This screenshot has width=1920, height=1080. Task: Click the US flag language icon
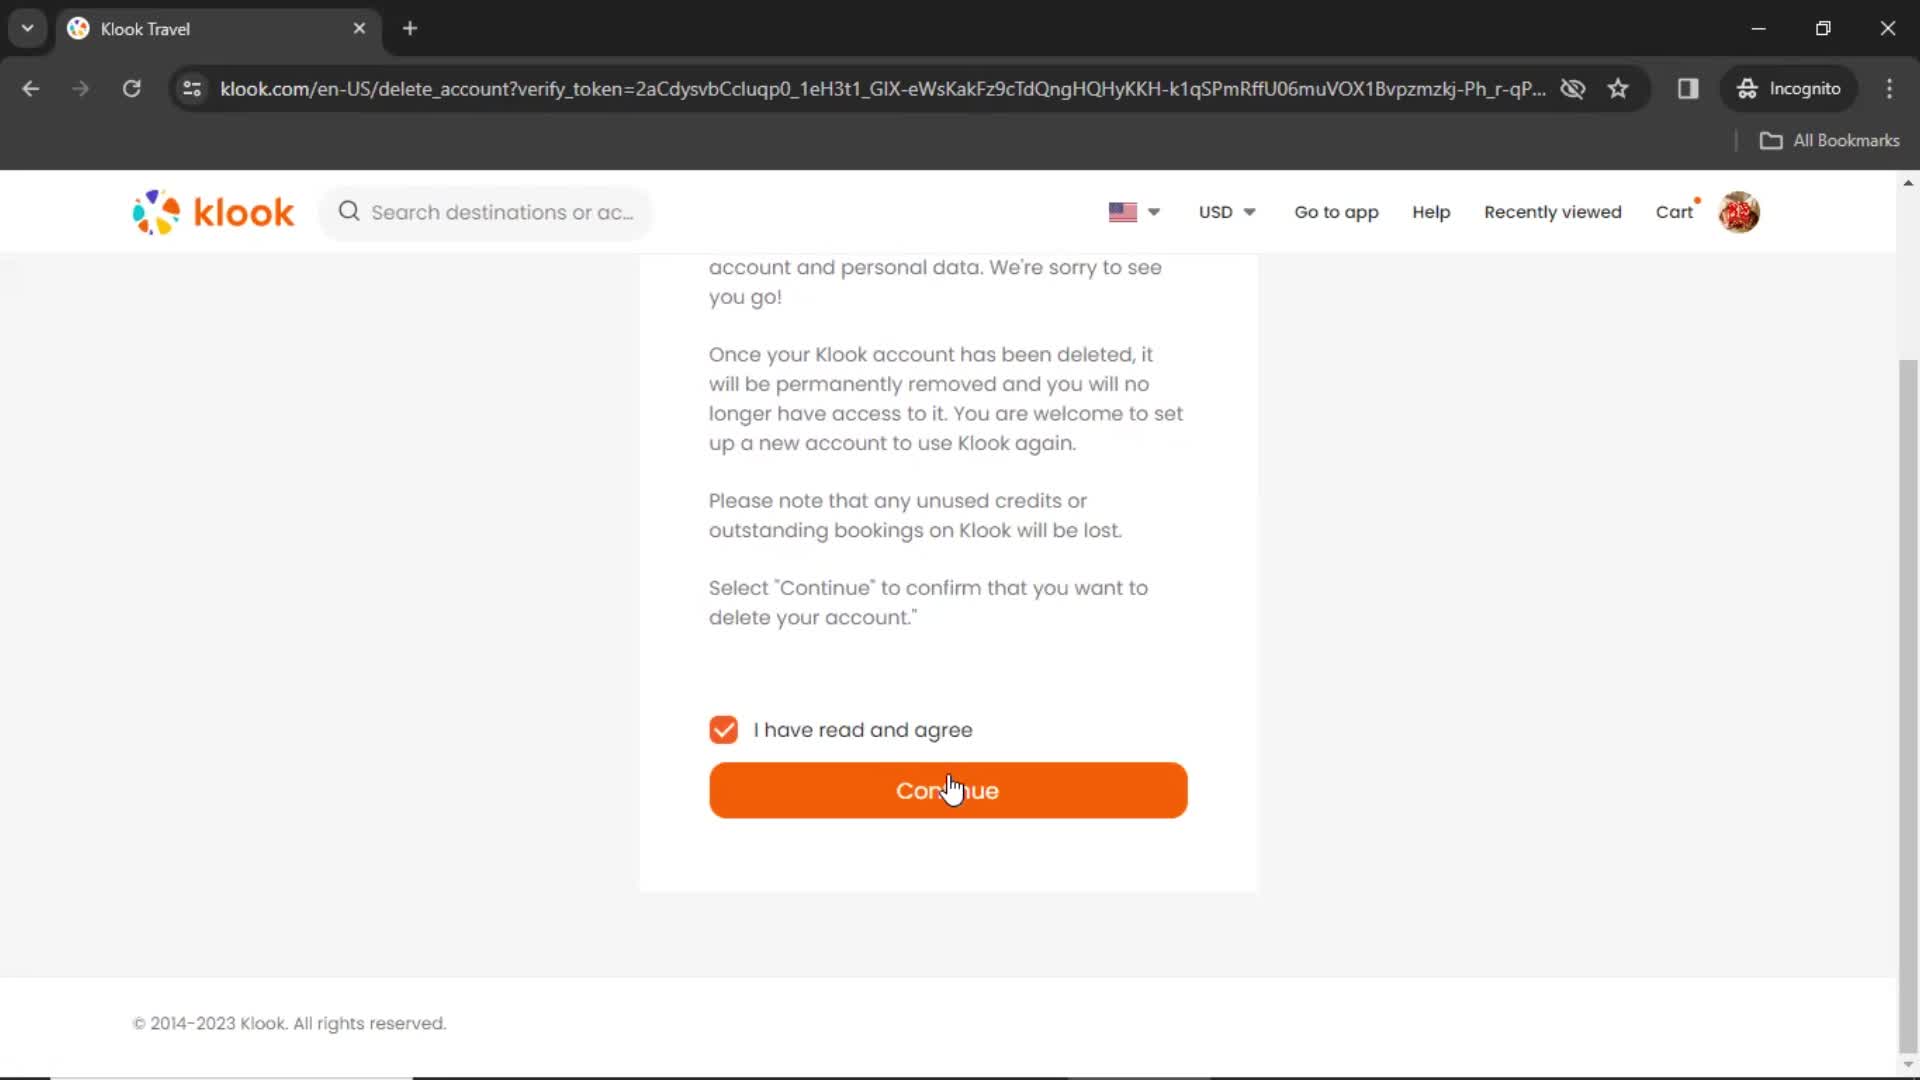(1124, 211)
